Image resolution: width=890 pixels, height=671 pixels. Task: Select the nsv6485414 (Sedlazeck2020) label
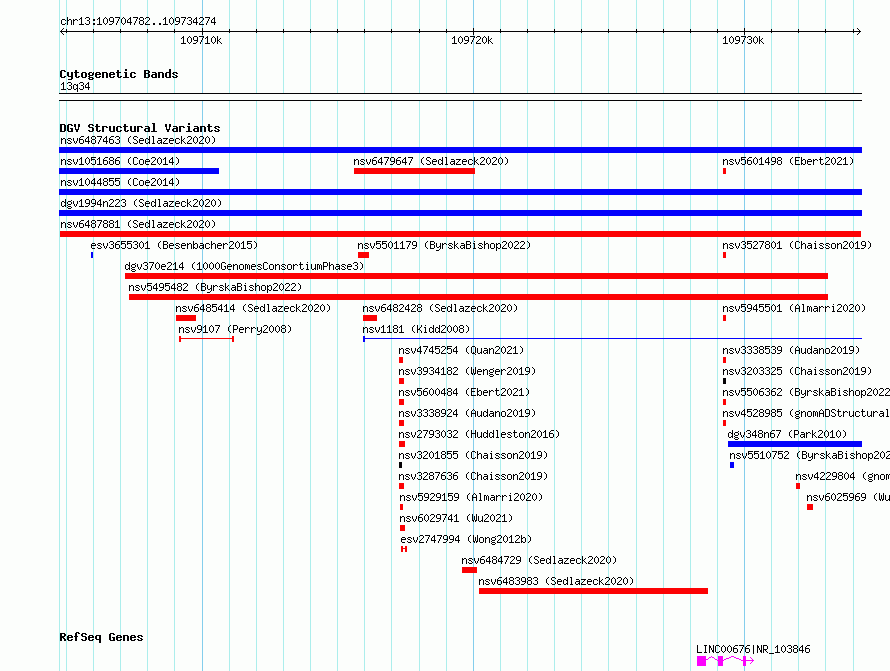pyautogui.click(x=253, y=308)
